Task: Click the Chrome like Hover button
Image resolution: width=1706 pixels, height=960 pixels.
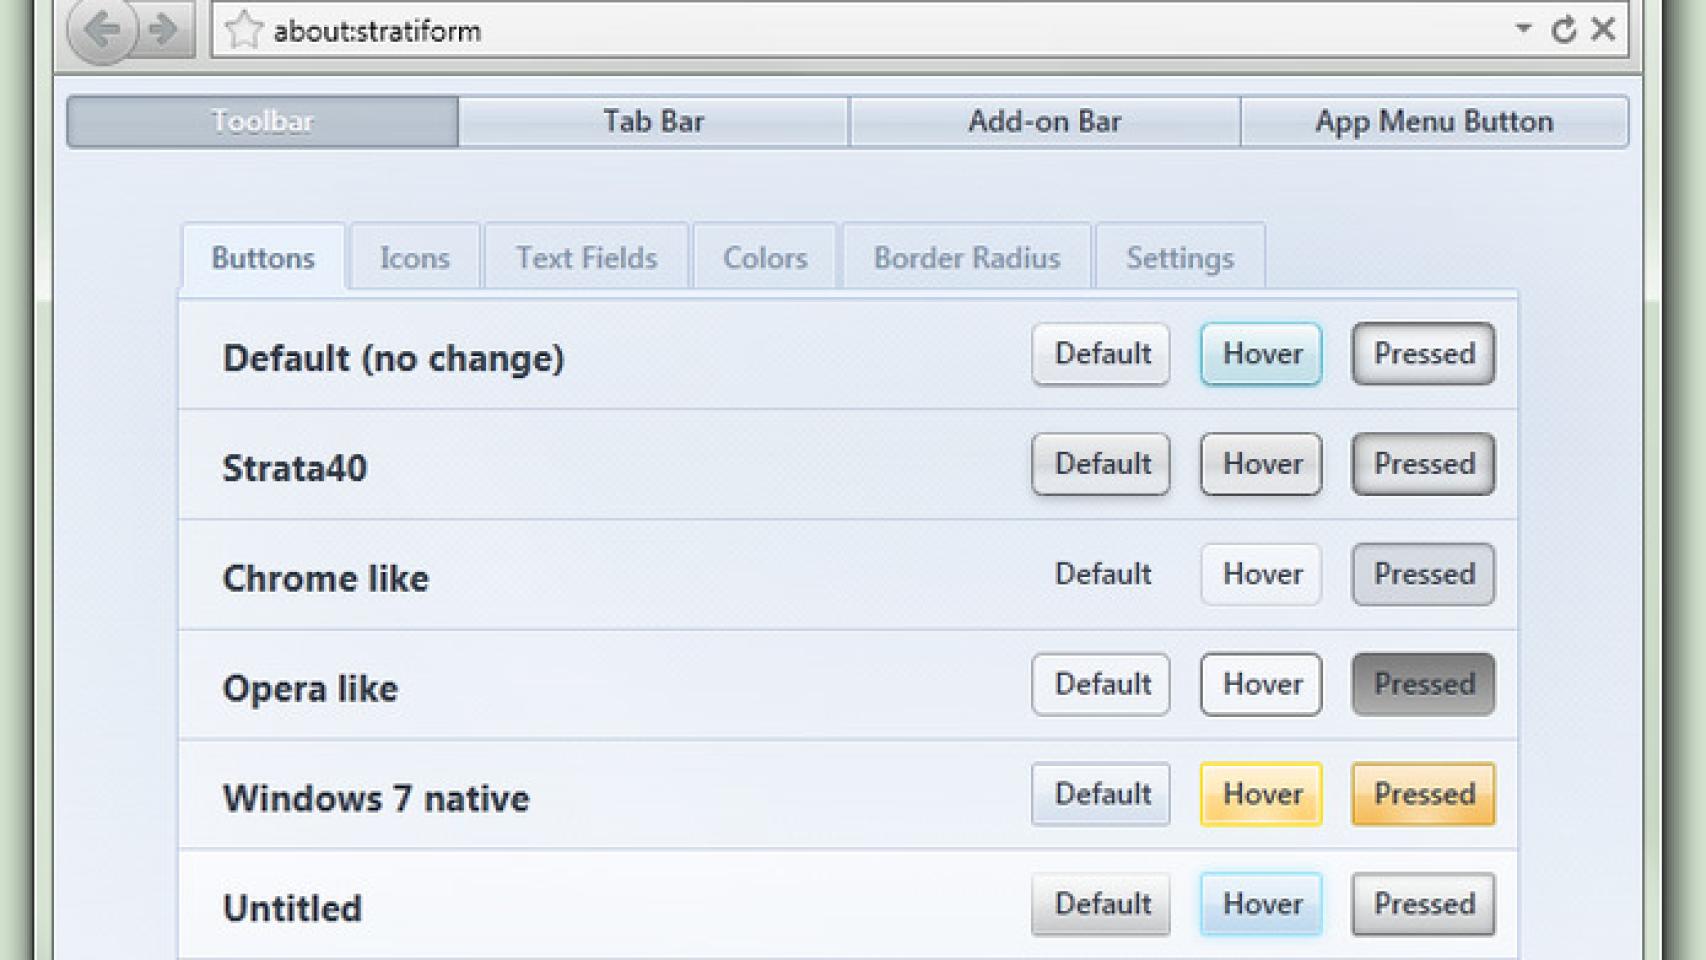Action: click(x=1260, y=574)
